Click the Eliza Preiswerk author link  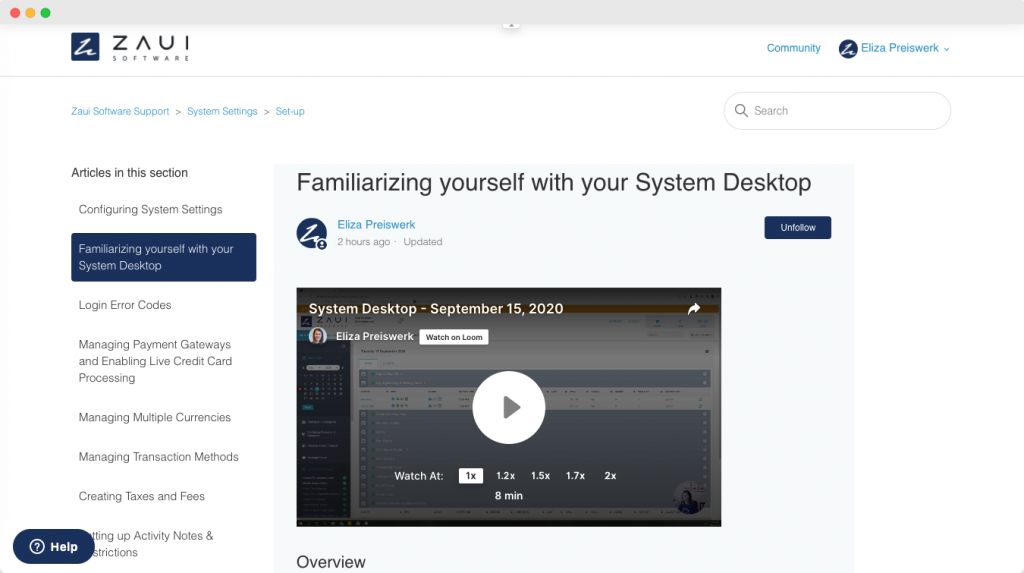pyautogui.click(x=376, y=224)
